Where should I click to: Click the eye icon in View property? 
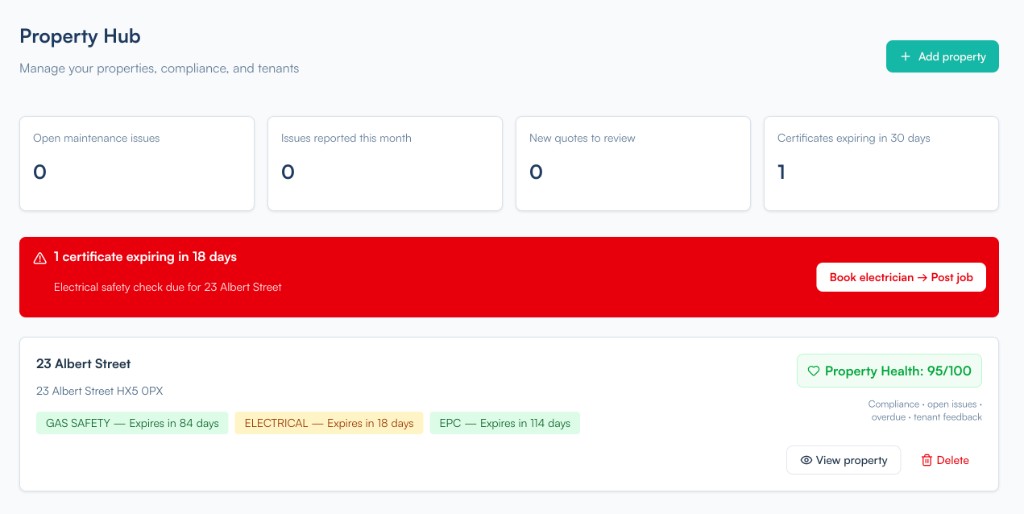click(x=805, y=460)
